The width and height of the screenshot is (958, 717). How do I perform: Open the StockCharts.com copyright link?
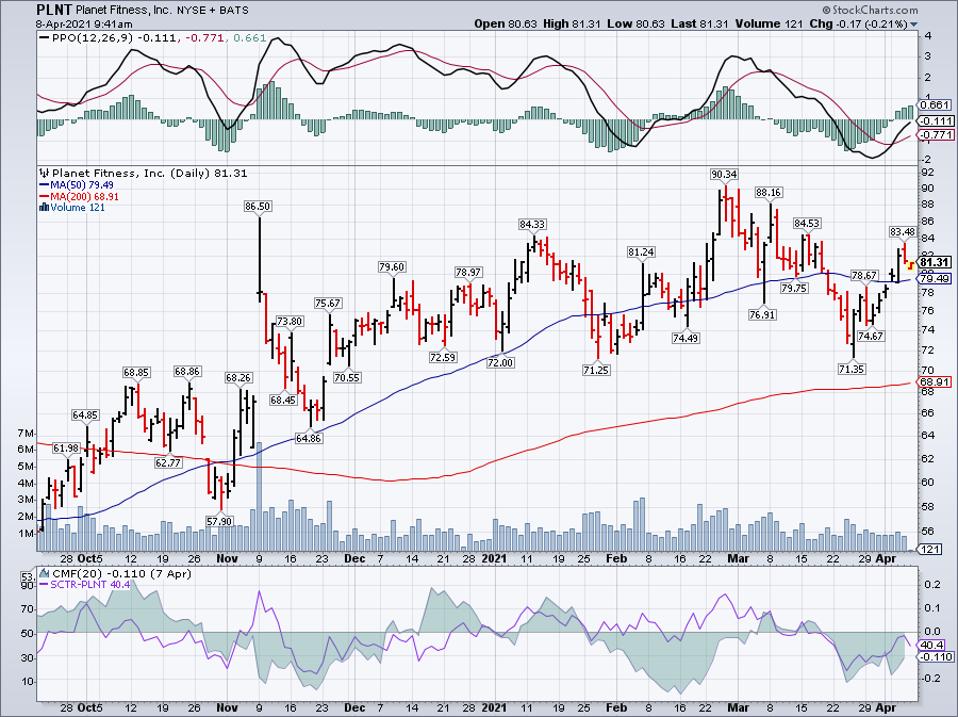point(870,10)
